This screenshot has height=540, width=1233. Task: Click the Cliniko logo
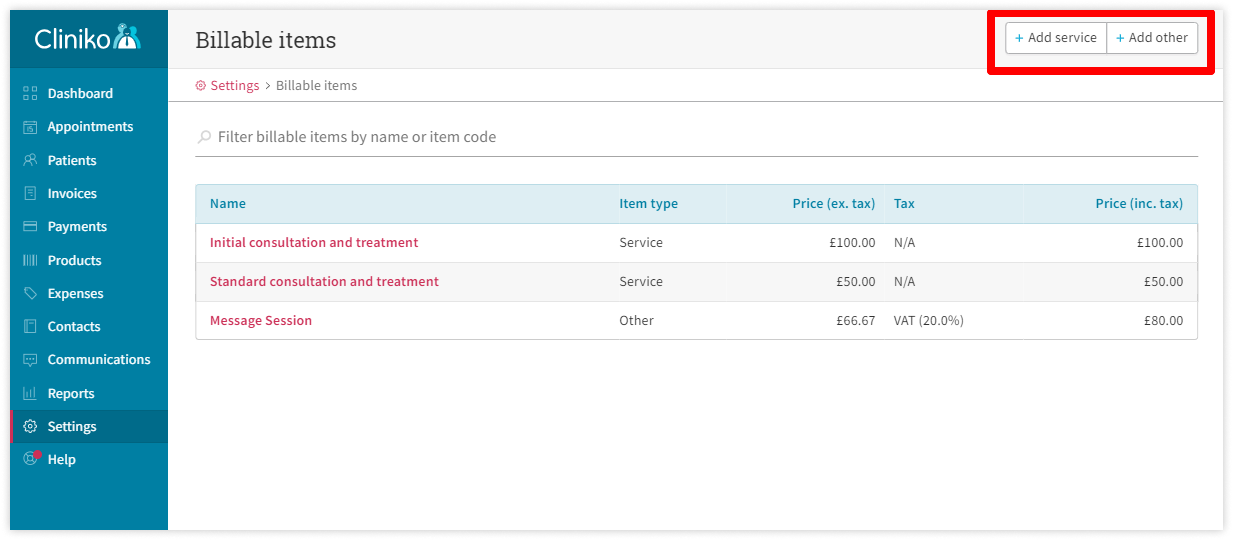click(88, 38)
